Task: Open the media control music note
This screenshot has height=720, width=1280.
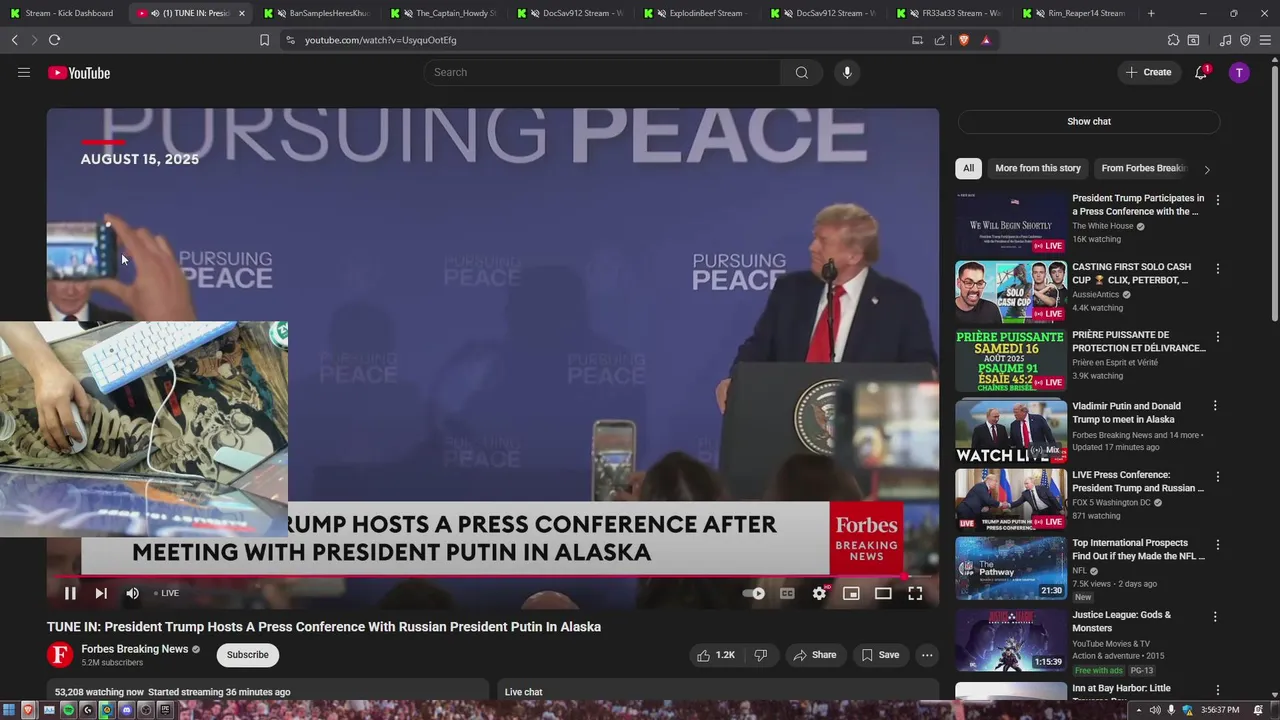Action: tap(1226, 40)
